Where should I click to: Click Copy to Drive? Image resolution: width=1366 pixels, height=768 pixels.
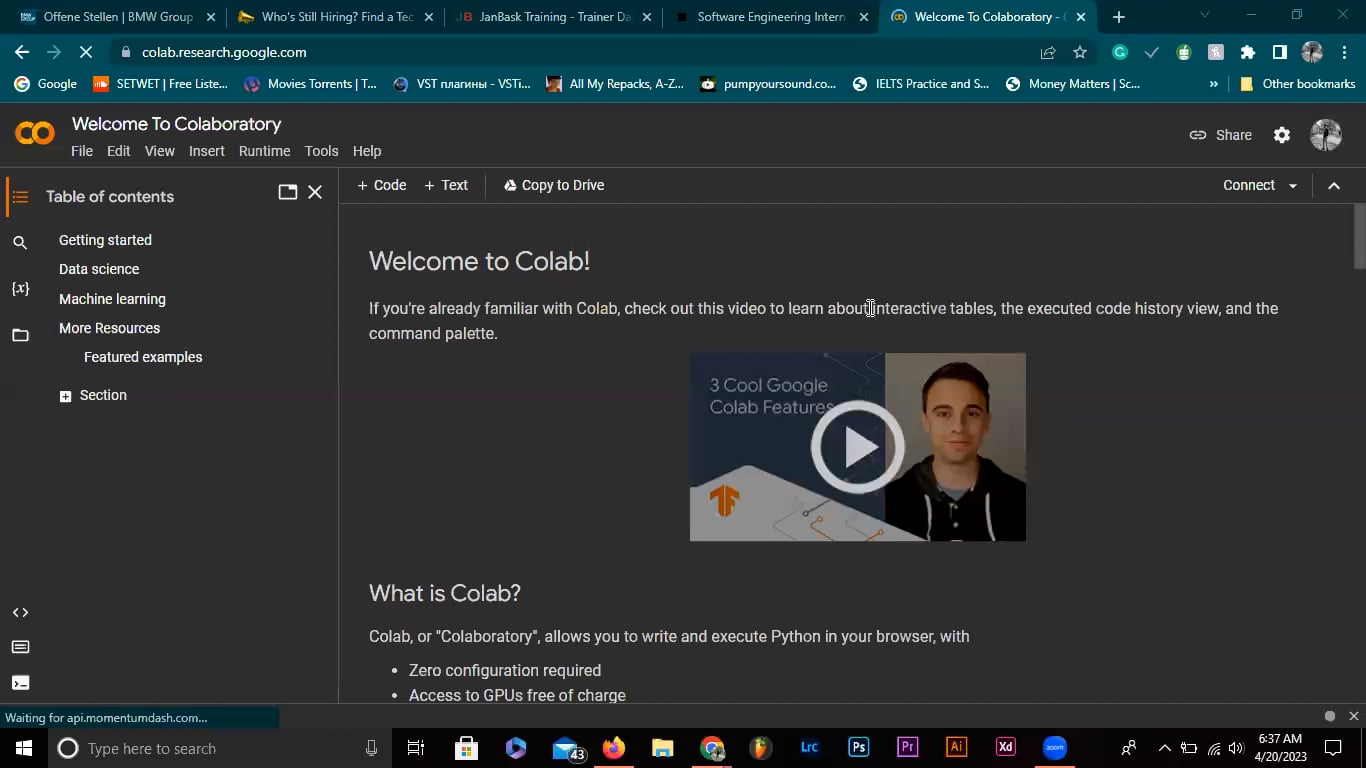(x=554, y=185)
